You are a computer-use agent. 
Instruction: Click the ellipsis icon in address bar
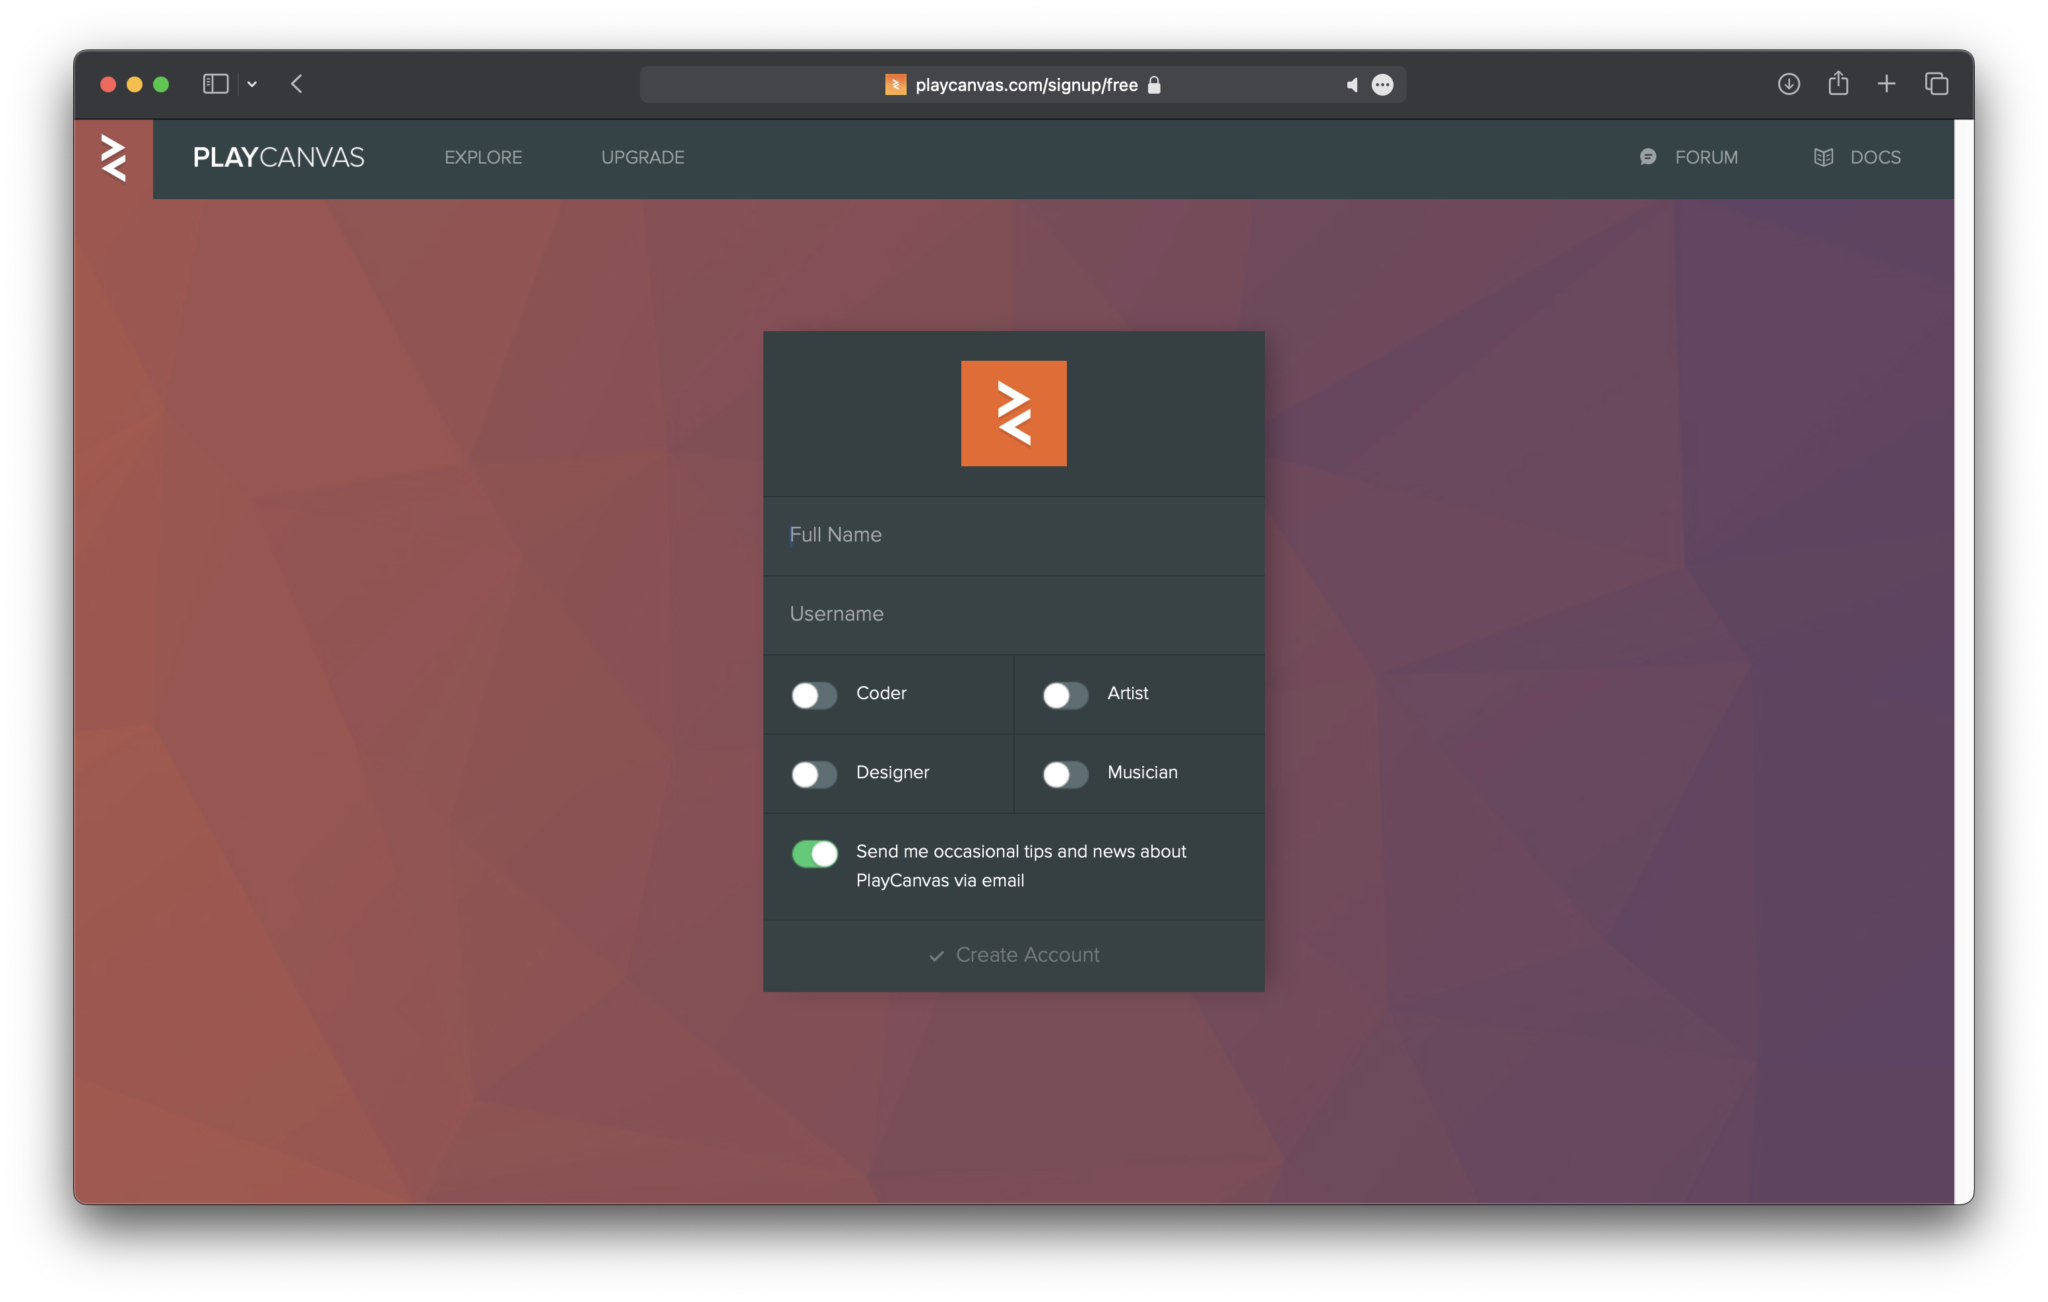[x=1382, y=85]
